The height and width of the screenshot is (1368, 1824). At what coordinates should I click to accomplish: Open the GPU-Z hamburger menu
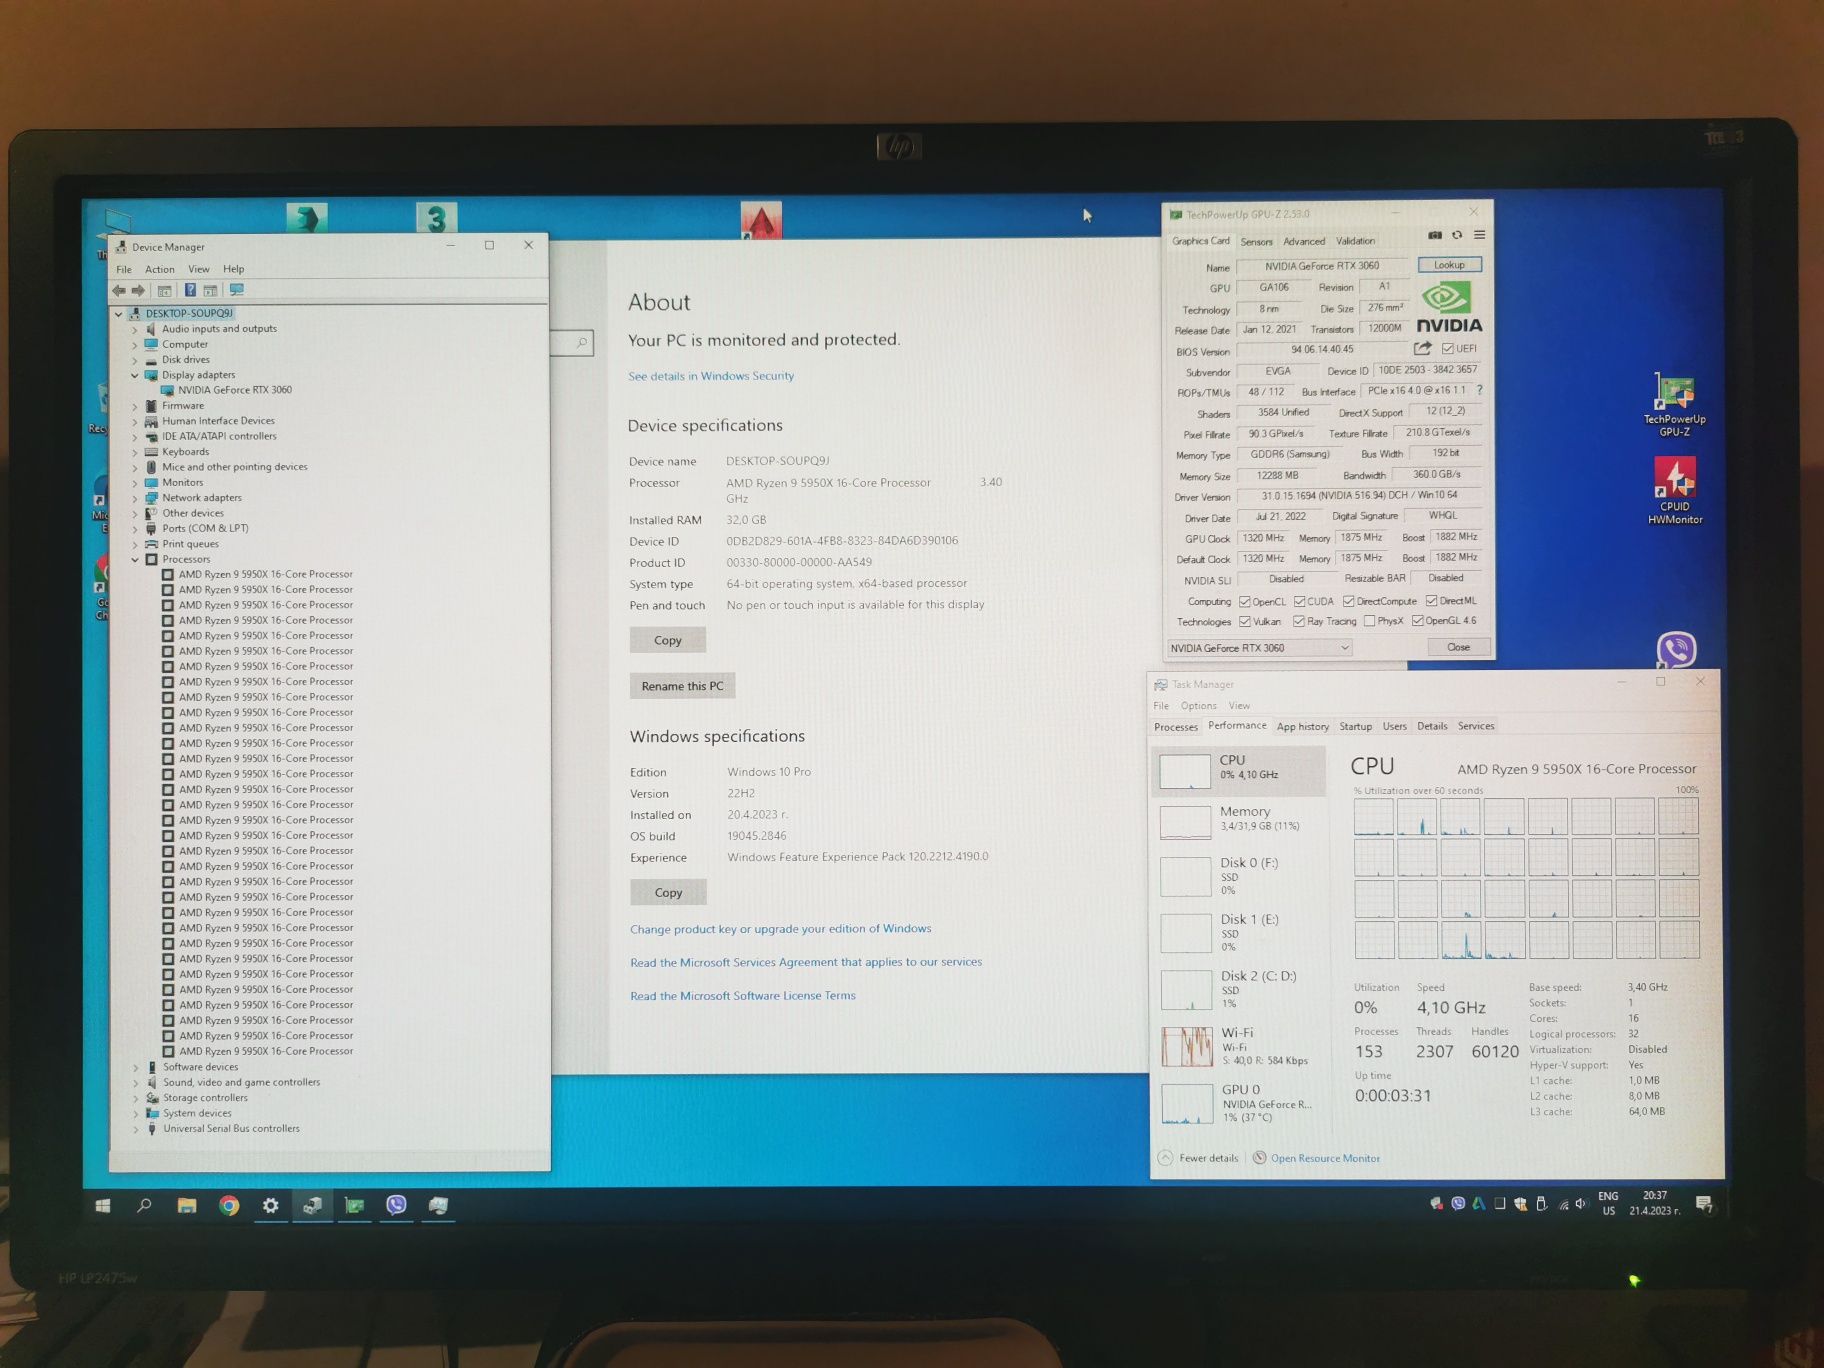tap(1479, 235)
